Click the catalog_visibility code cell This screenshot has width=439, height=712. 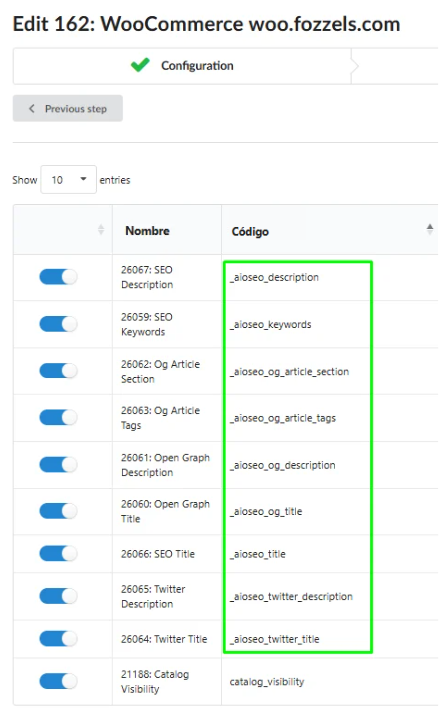tap(267, 682)
